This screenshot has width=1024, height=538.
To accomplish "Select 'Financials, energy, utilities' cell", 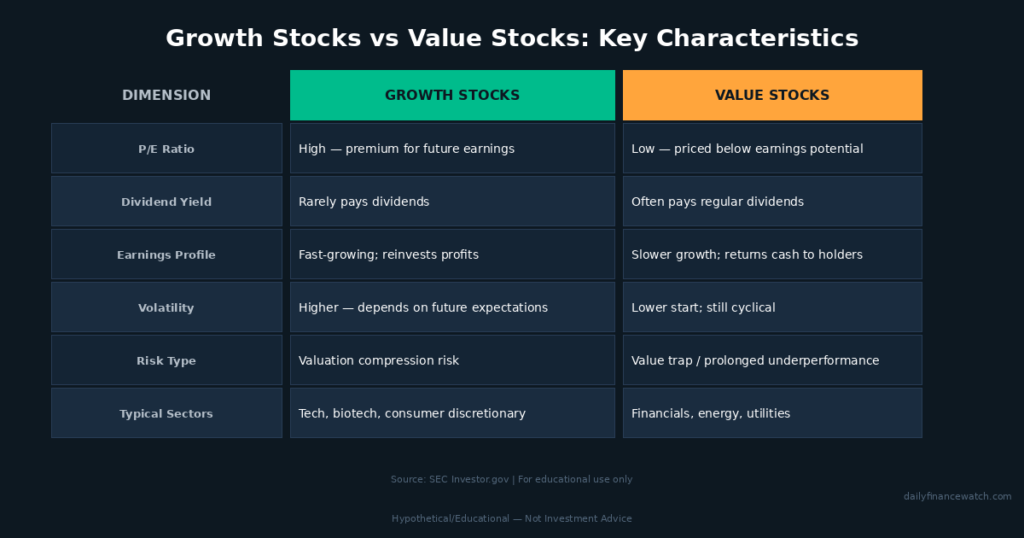I will 772,413.
